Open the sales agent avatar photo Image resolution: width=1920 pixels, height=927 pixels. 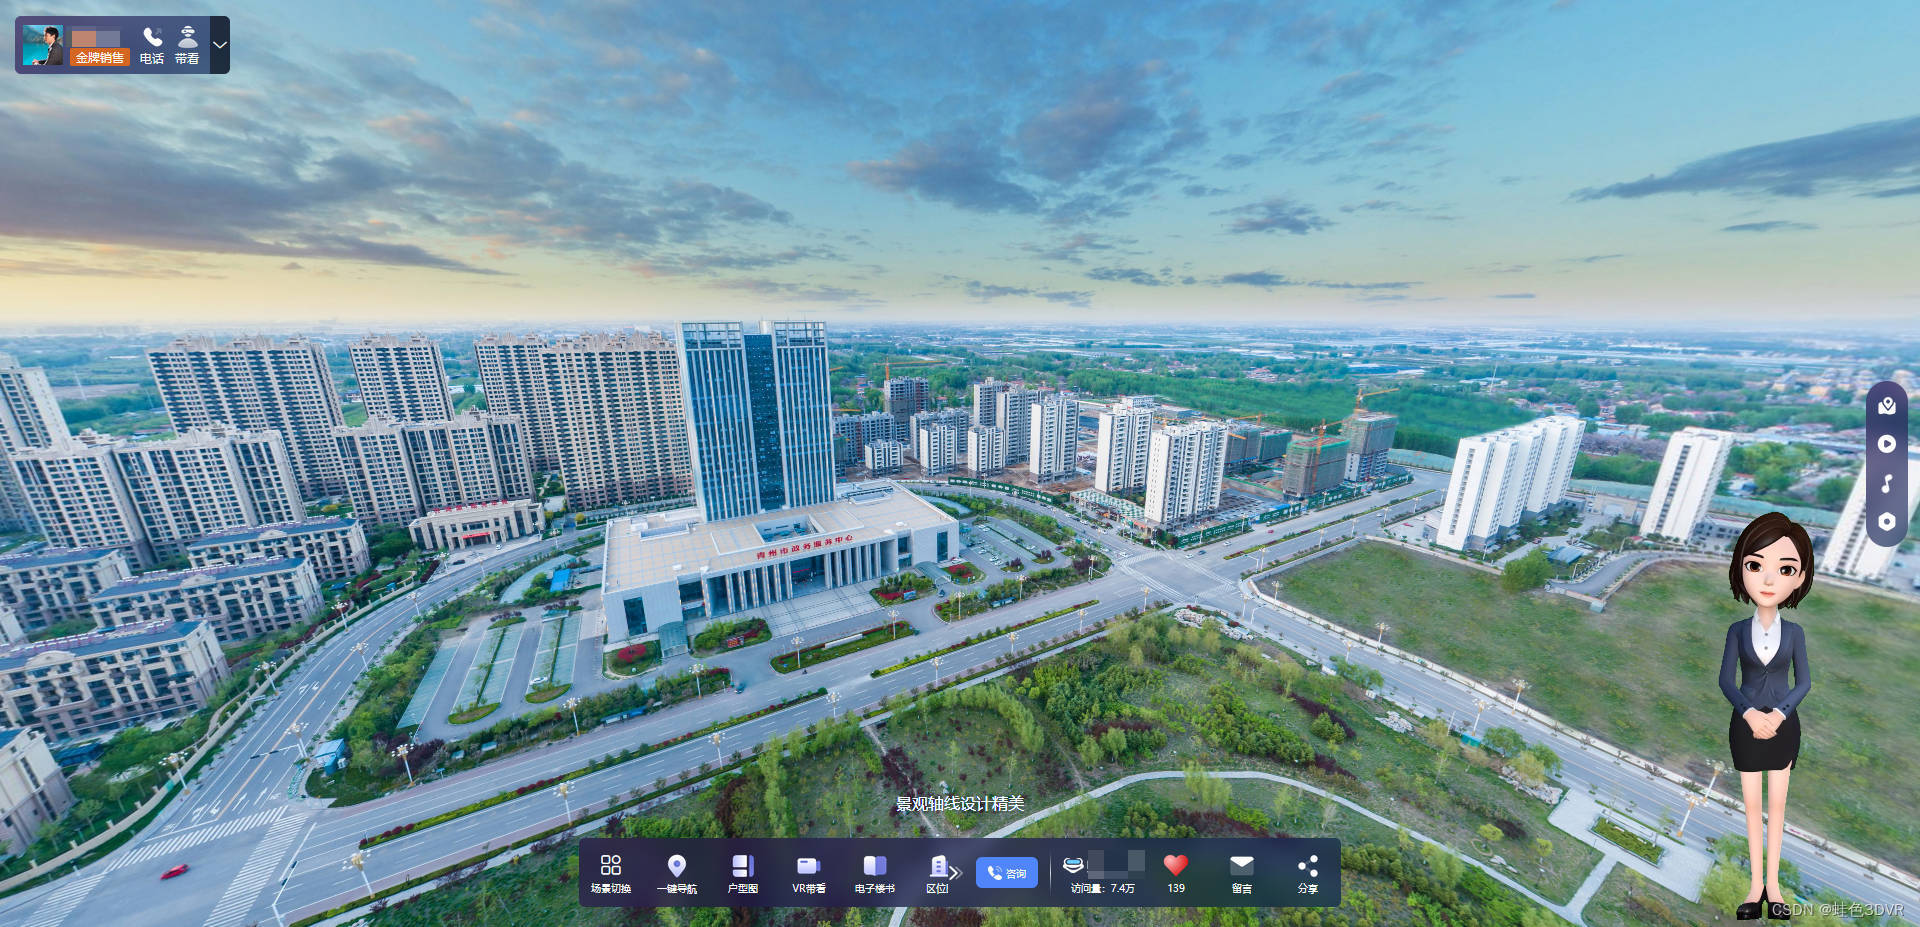point(43,45)
